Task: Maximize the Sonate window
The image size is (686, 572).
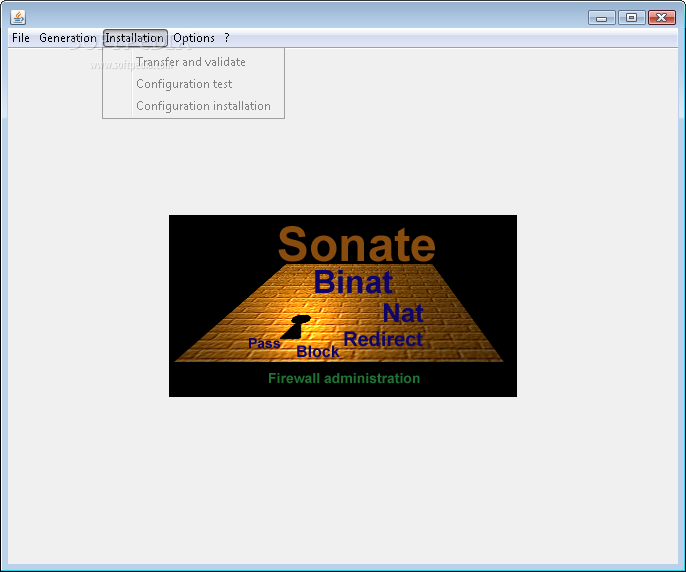Action: 631,18
